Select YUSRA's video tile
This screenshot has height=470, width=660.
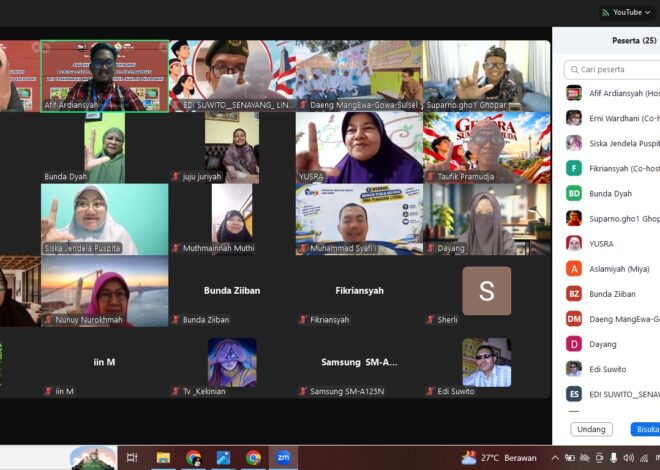pos(359,148)
